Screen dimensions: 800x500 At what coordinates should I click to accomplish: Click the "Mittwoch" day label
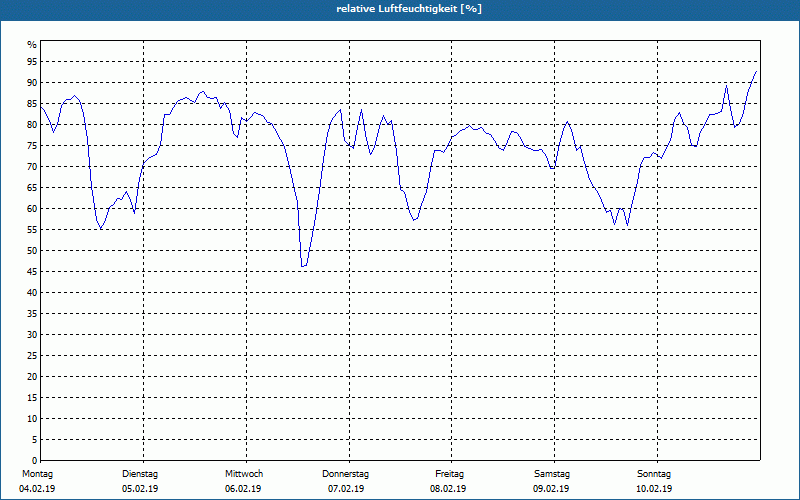[244, 474]
